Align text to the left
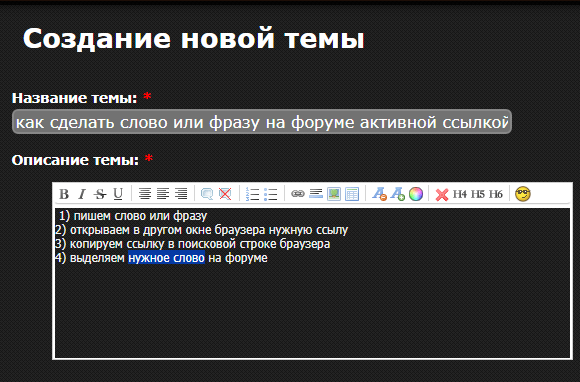Screen dimensions: 580x382 (163, 194)
